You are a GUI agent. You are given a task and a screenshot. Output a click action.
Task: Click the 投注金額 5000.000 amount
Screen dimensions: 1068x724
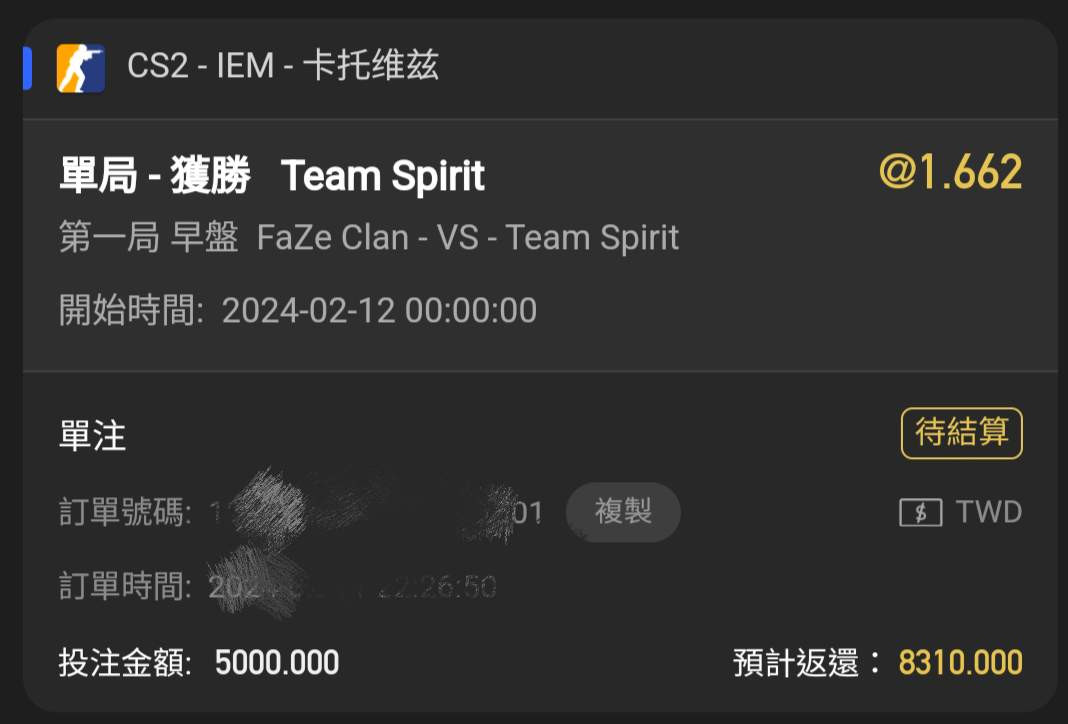click(199, 662)
